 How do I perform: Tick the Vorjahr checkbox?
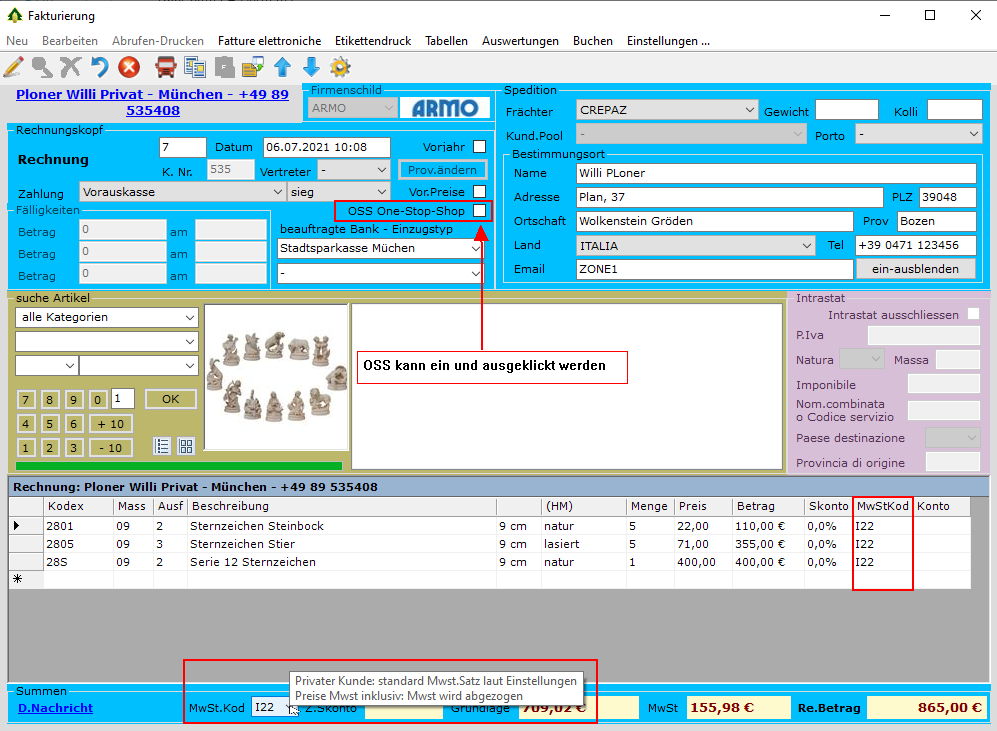point(480,147)
